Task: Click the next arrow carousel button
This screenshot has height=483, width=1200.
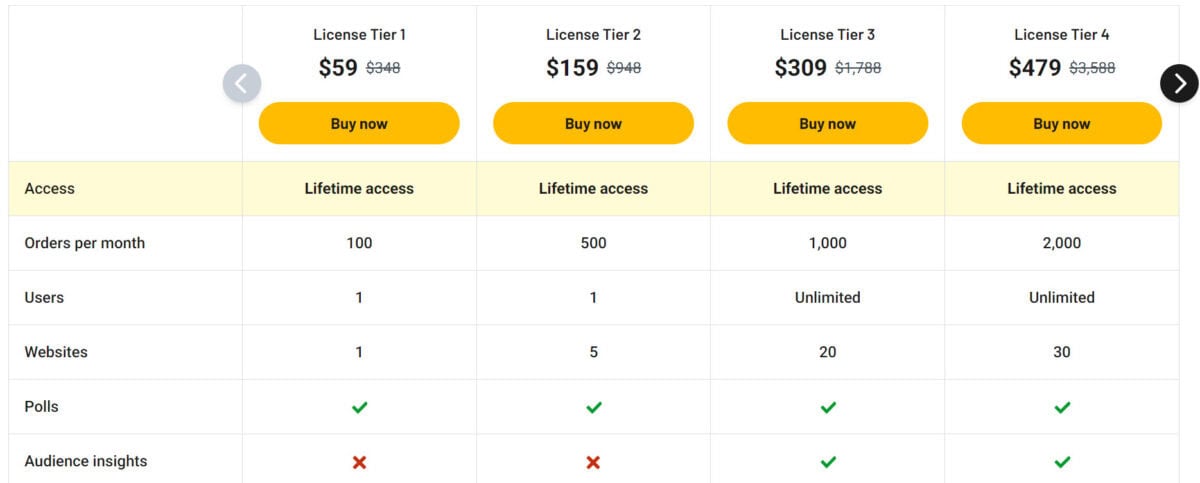Action: coord(1179,83)
